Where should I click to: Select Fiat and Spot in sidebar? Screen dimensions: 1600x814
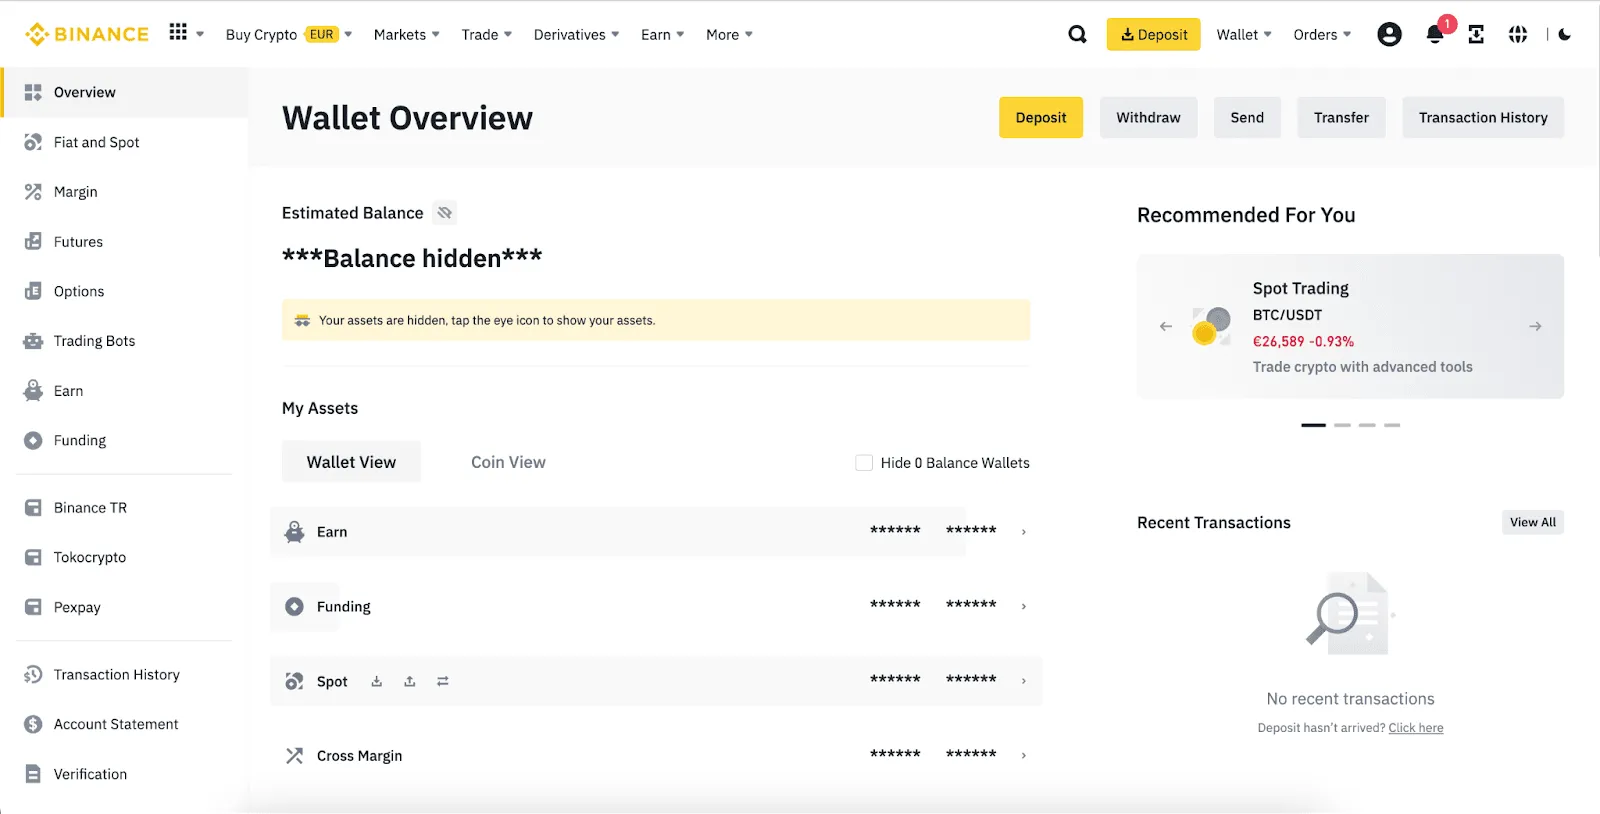pyautogui.click(x=97, y=142)
